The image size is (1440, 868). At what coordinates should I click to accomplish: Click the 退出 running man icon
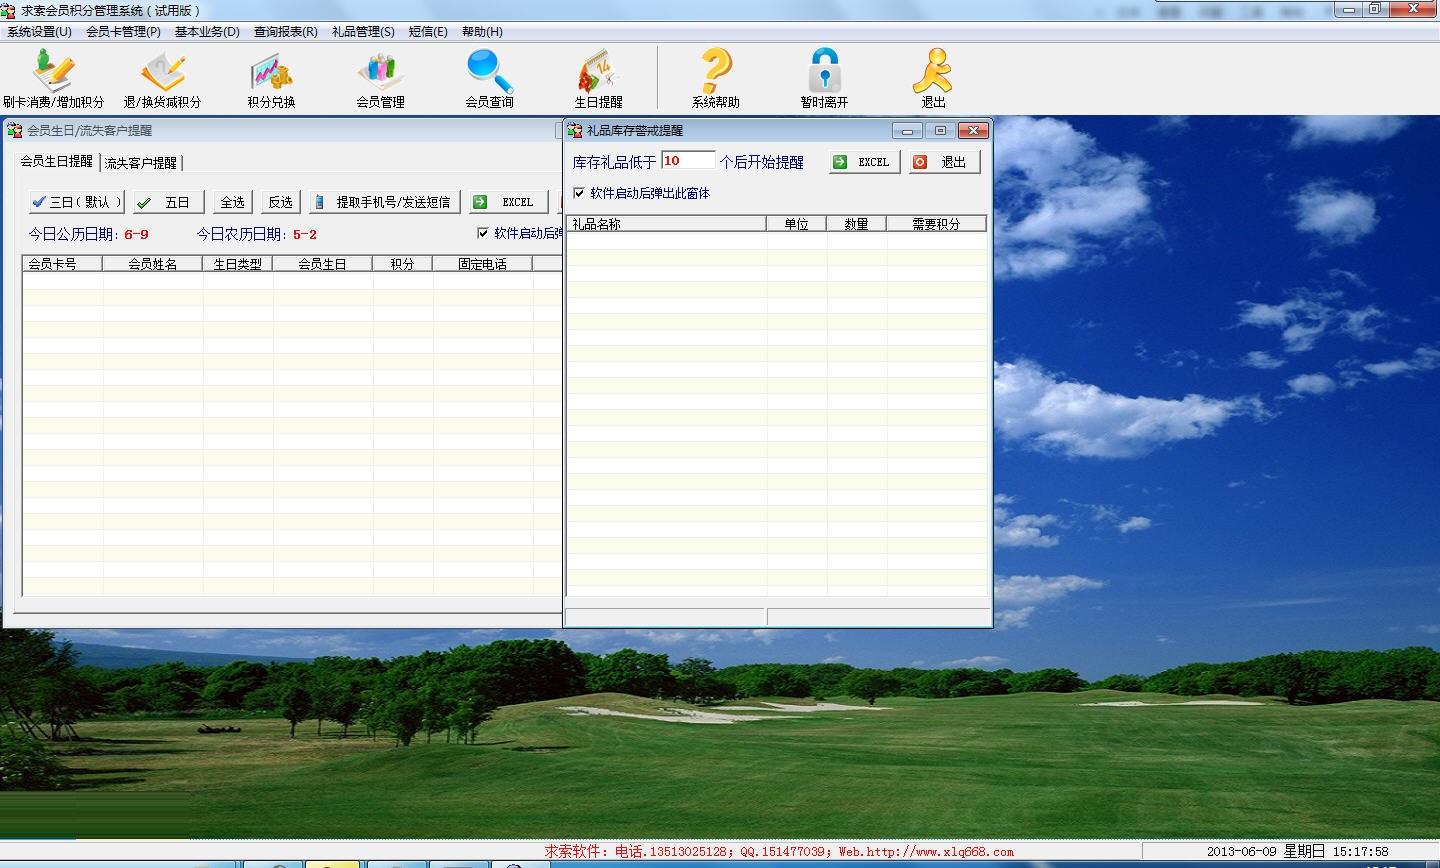point(932,78)
